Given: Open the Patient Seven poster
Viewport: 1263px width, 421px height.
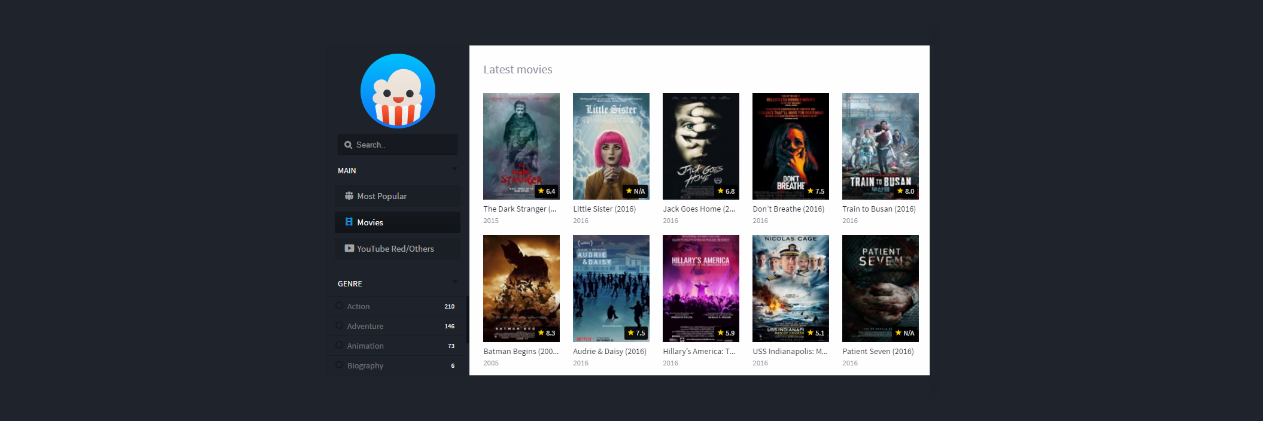Looking at the screenshot, I should (x=880, y=288).
